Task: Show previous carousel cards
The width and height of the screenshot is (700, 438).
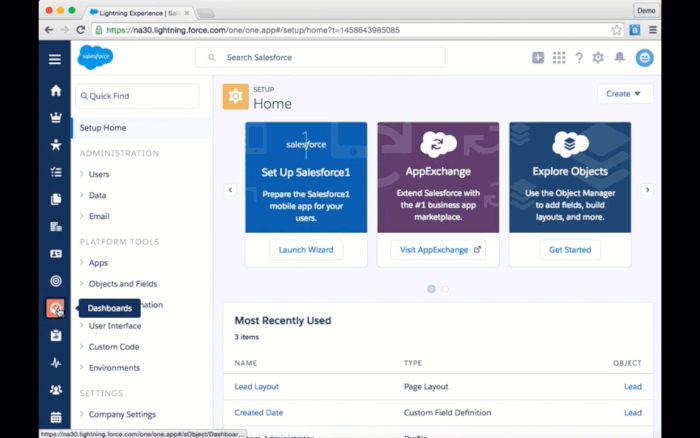Action: click(x=230, y=190)
